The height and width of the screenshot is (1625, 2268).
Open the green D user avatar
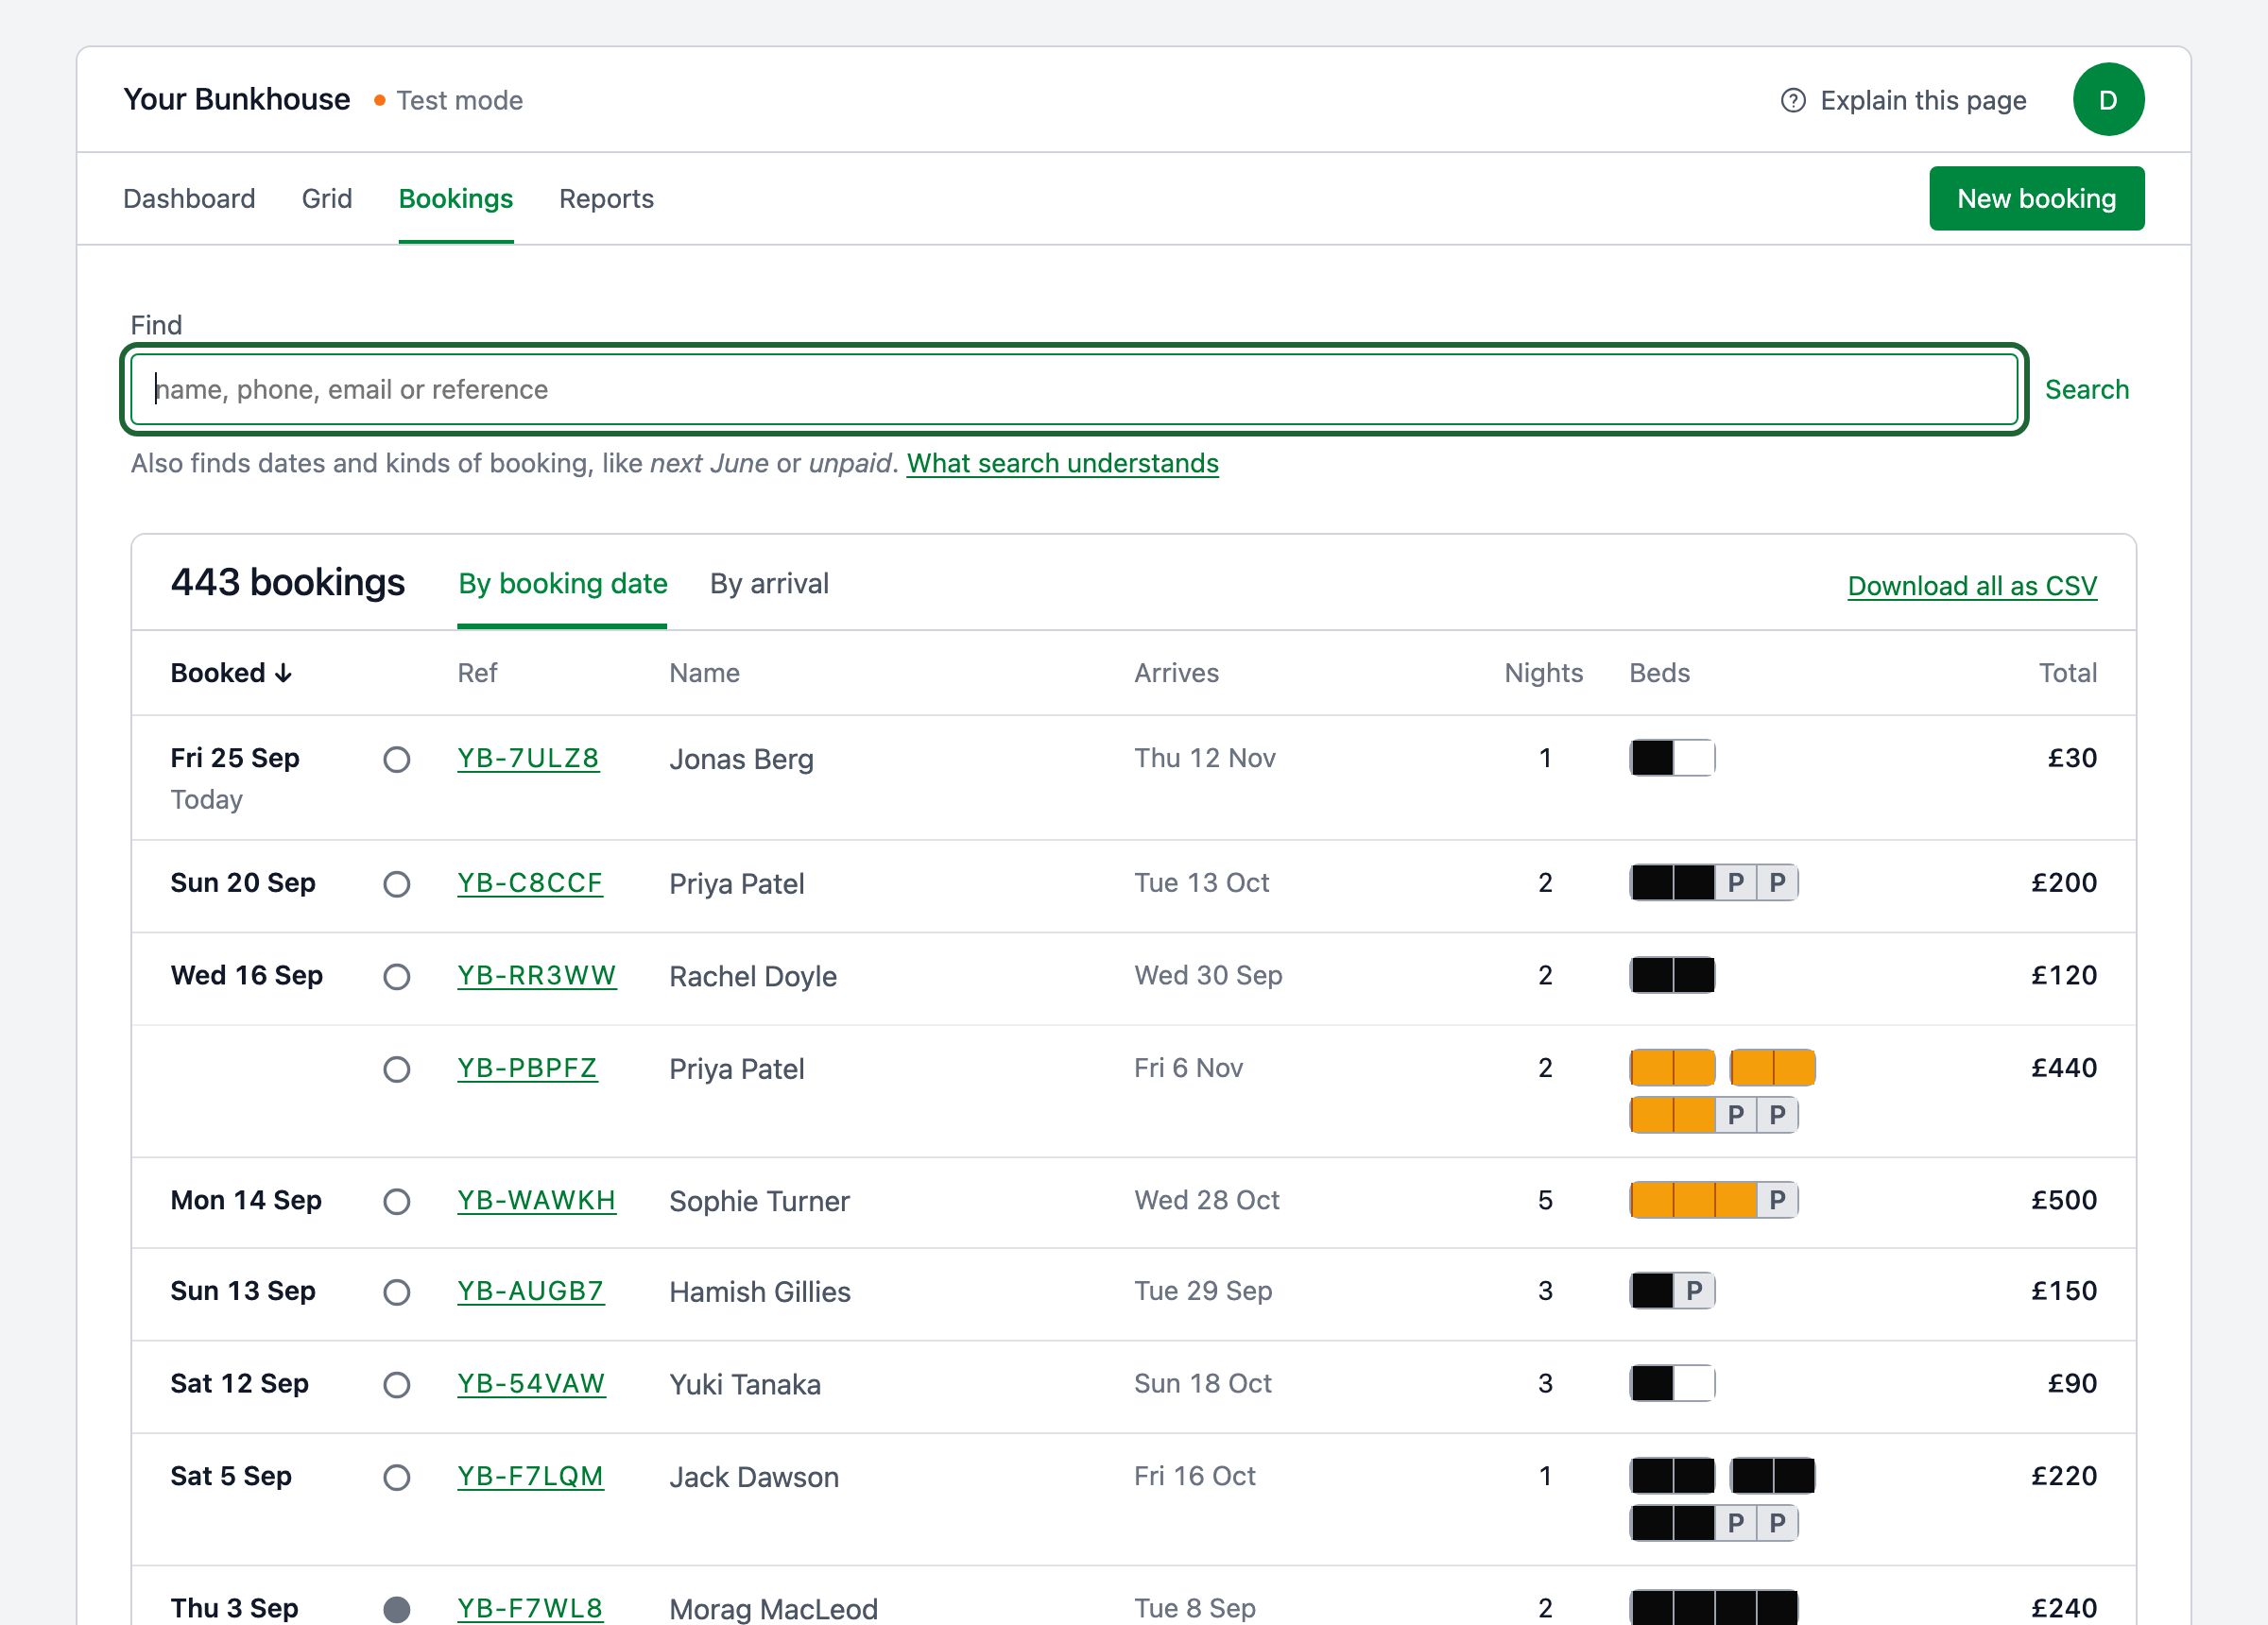point(2108,100)
